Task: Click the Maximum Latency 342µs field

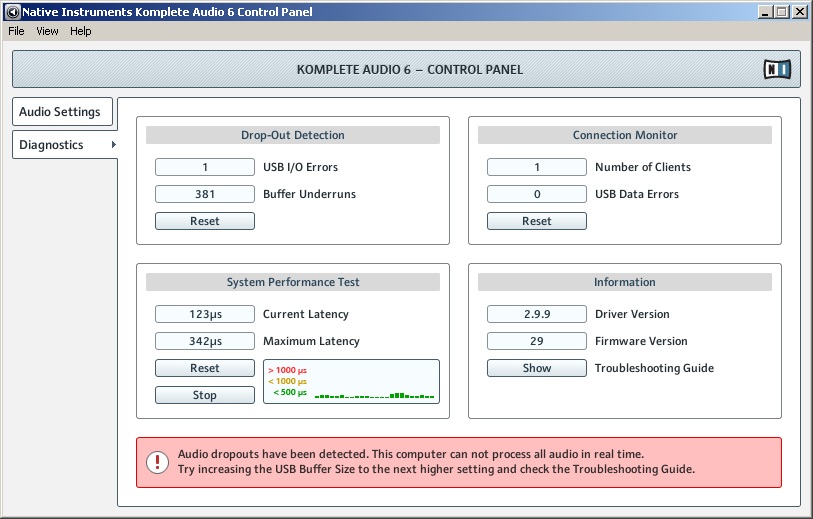Action: coord(205,341)
